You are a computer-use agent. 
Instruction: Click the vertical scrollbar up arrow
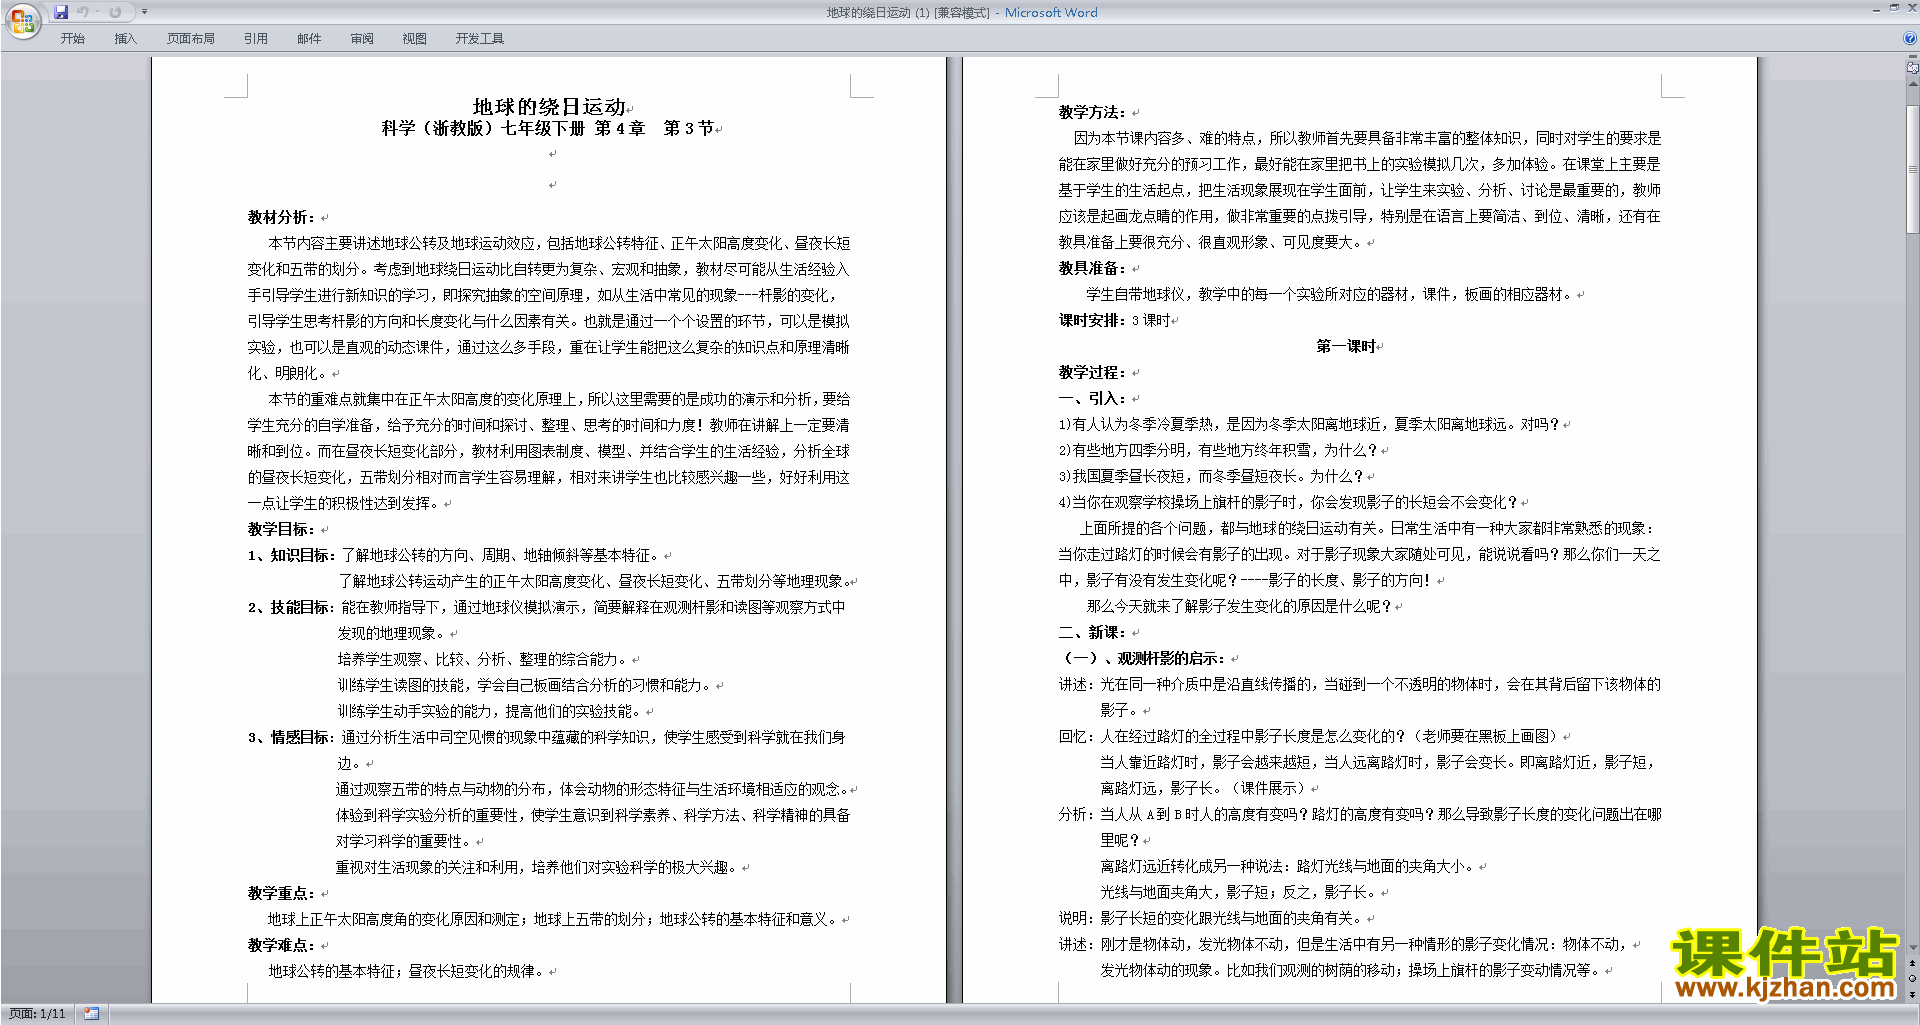1912,84
